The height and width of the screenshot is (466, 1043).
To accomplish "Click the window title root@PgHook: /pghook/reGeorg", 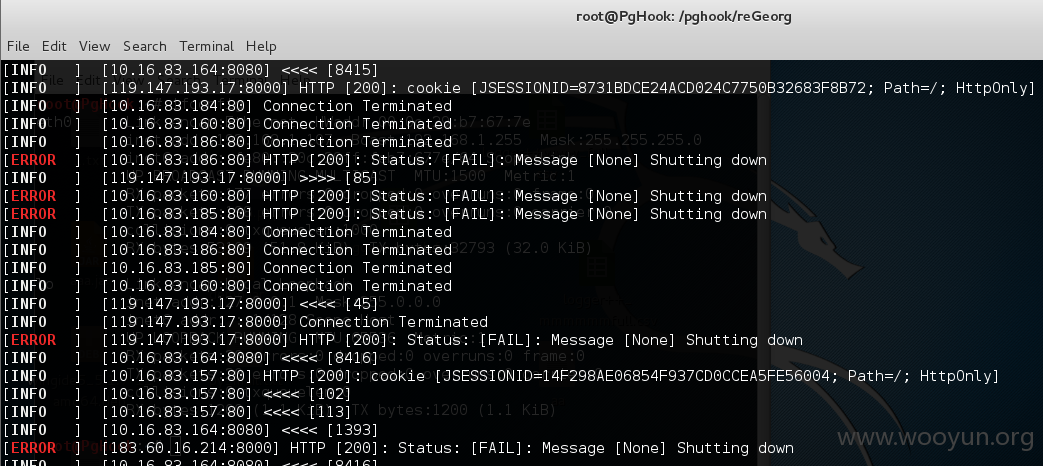I will (x=684, y=17).
